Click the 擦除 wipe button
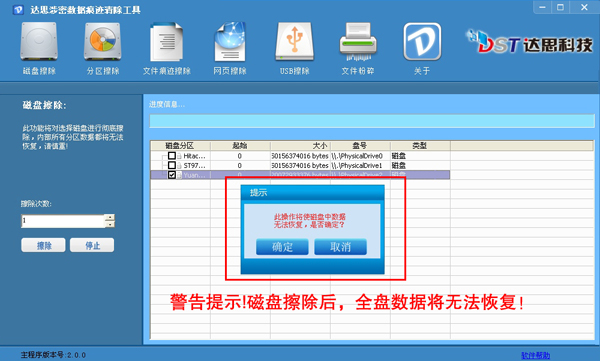 pos(43,245)
